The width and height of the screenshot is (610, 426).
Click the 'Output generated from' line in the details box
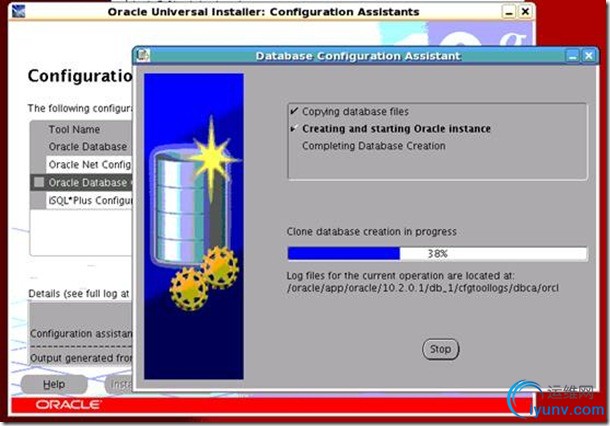click(81, 358)
